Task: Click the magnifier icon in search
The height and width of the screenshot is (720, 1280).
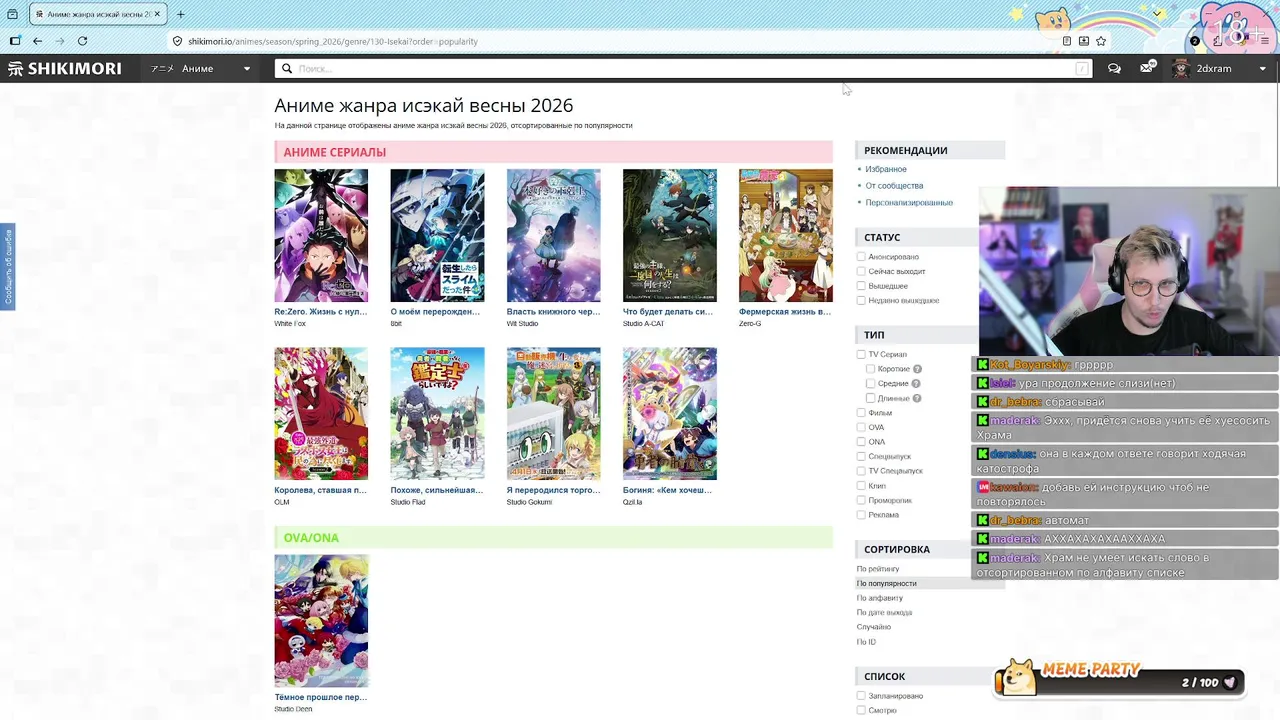Action: pyautogui.click(x=287, y=68)
